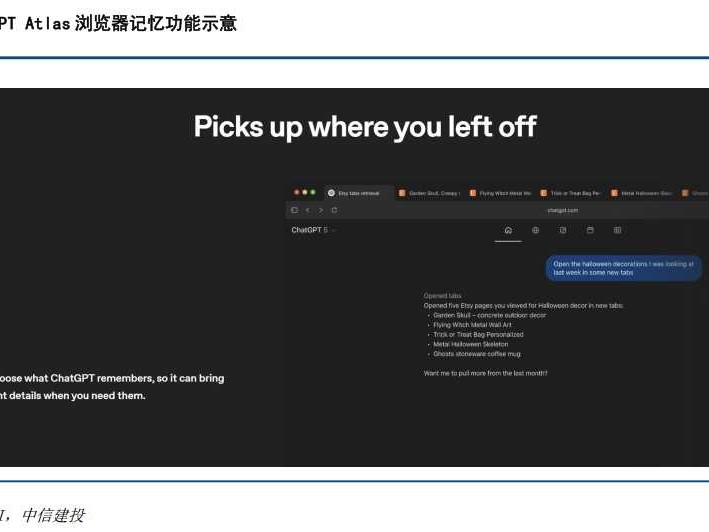Click 'details when you need them' caption line

[x=77, y=395]
